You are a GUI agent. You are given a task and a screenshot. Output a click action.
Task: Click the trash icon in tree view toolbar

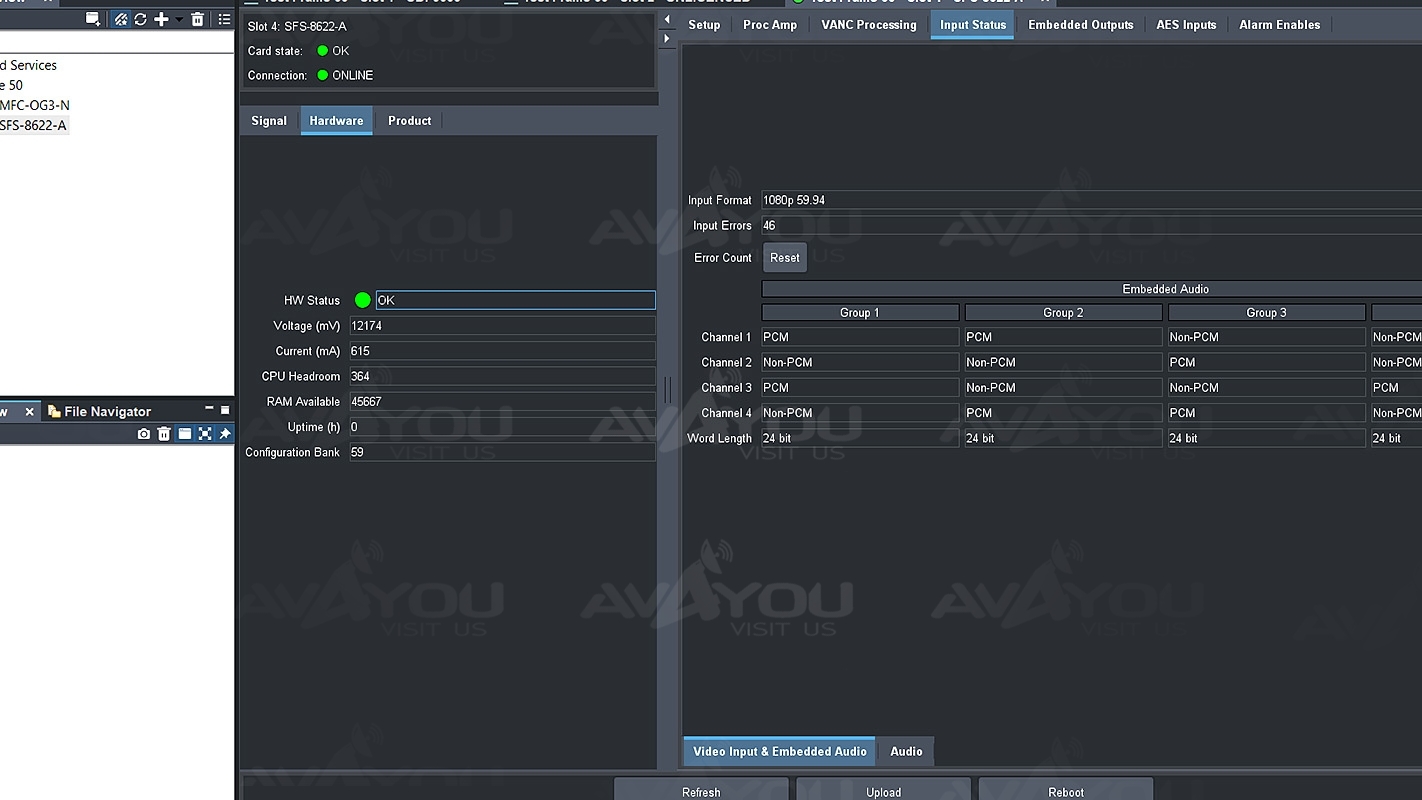(x=197, y=19)
